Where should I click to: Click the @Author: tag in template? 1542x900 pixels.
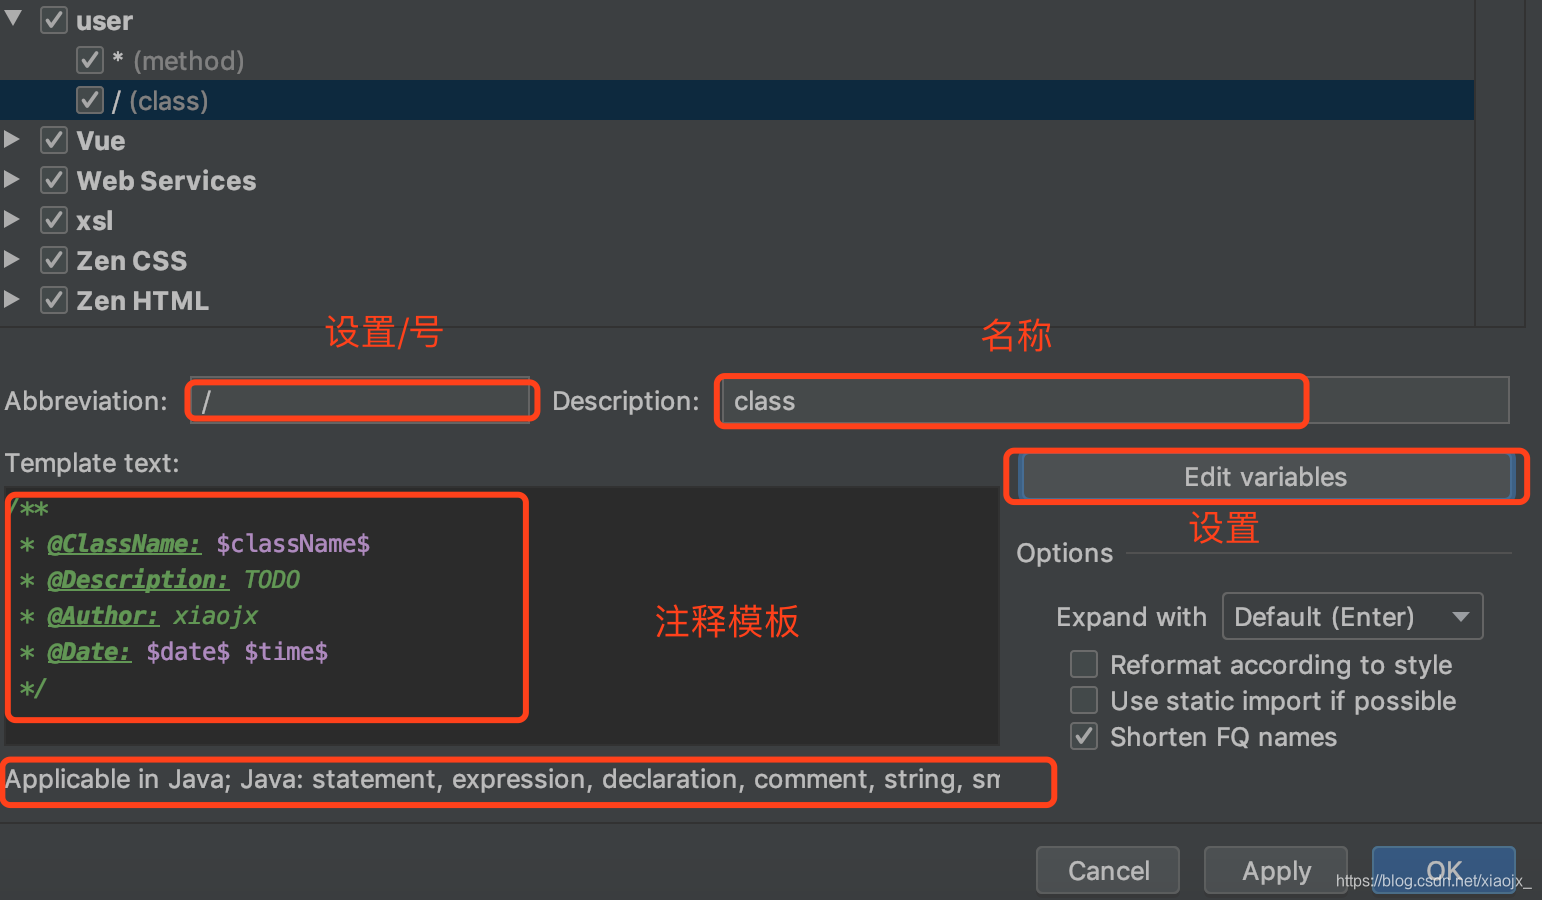103,616
